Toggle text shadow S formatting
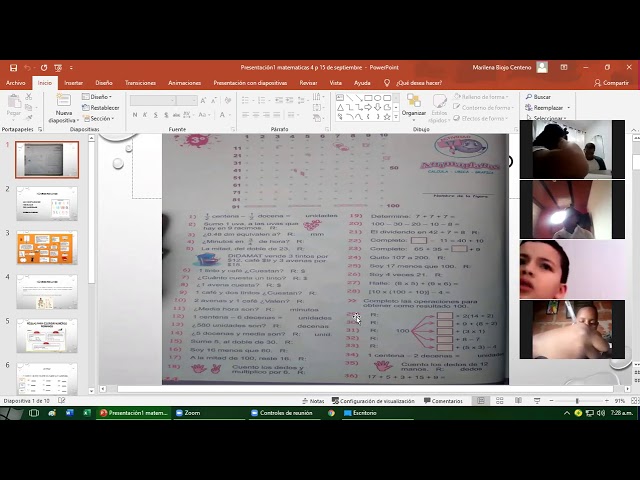Viewport: 640px width, 480px height. click(166, 115)
